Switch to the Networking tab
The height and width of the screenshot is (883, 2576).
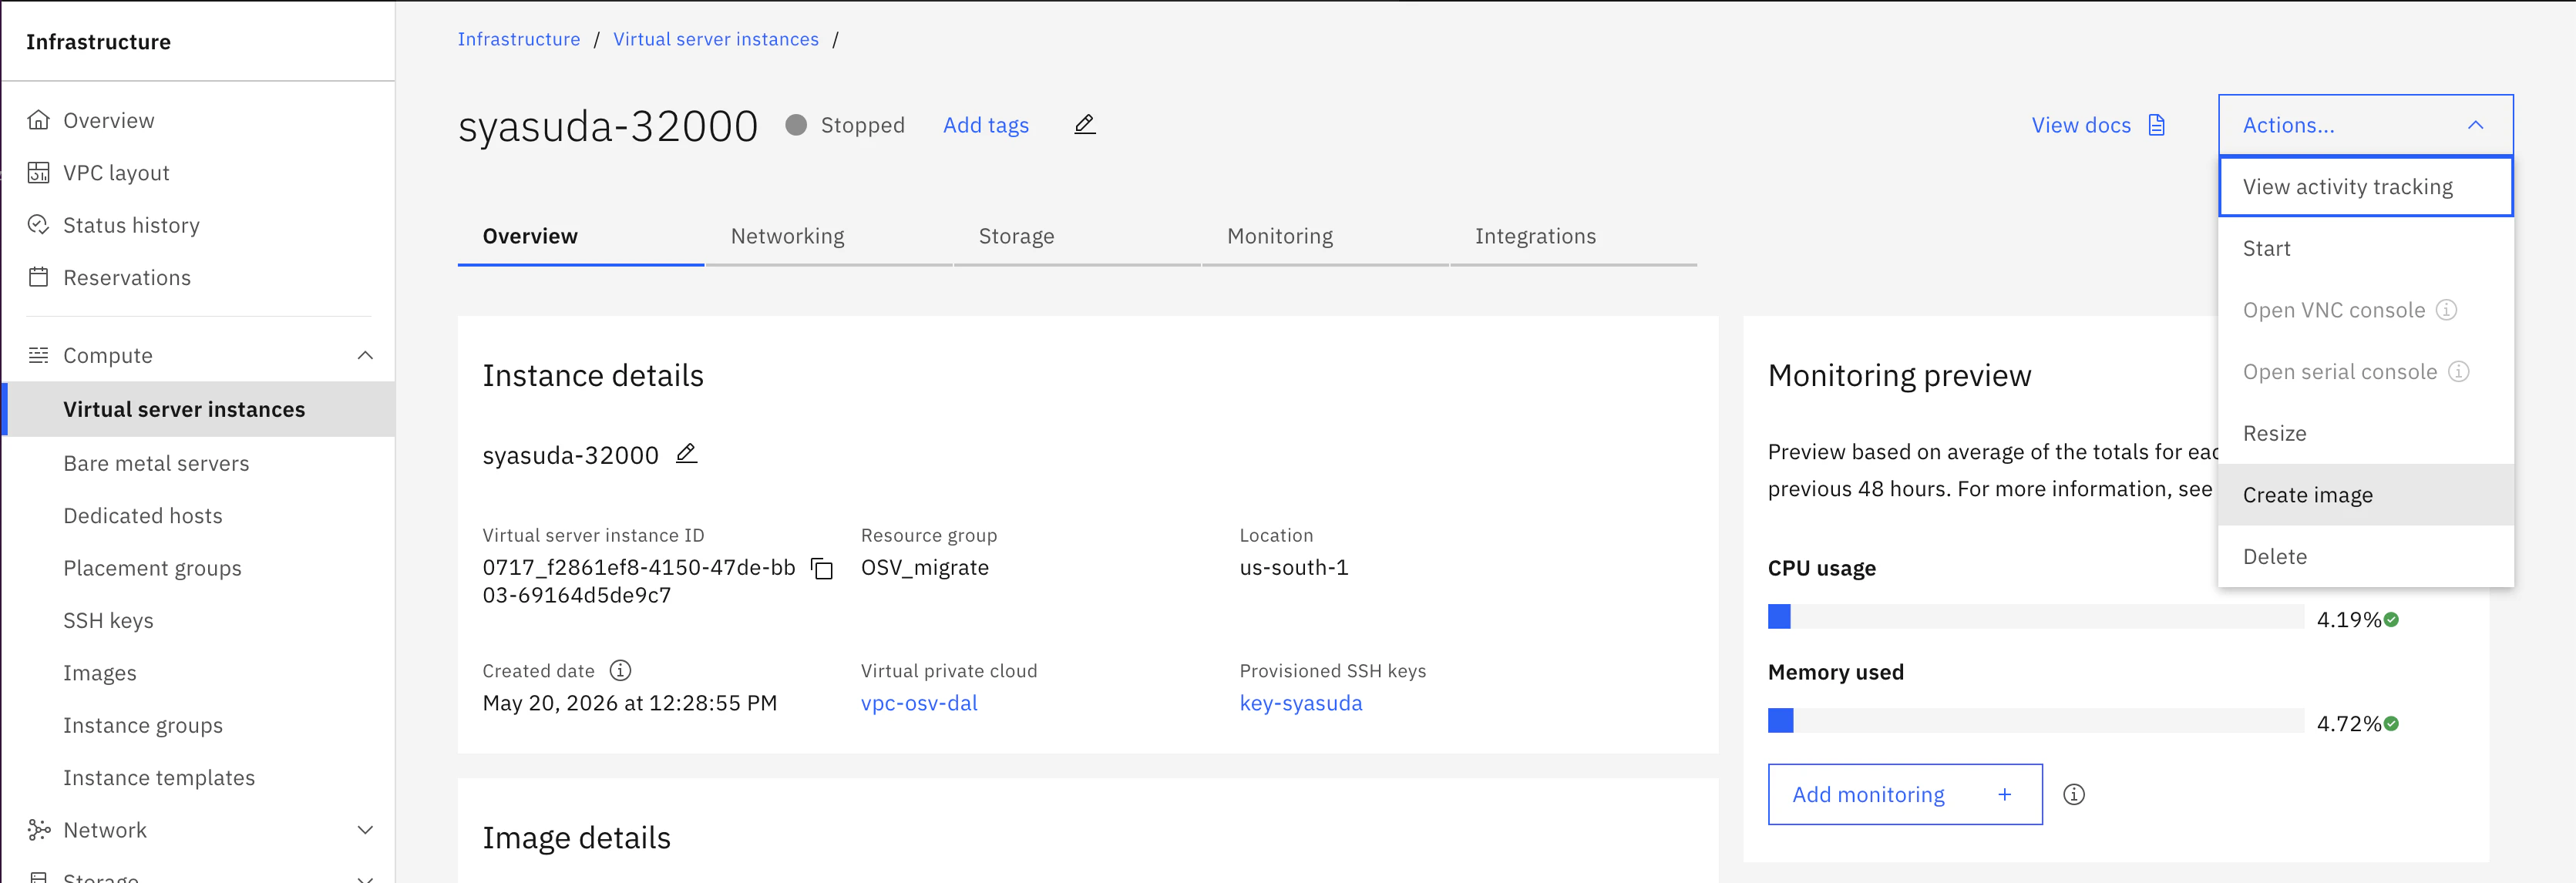click(829, 236)
